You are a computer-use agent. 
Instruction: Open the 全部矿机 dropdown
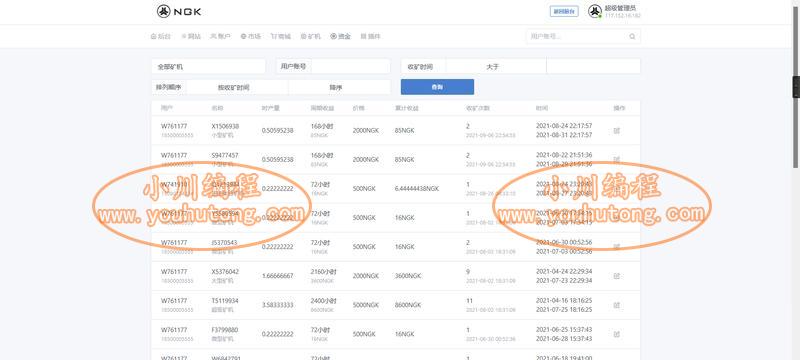(208, 66)
